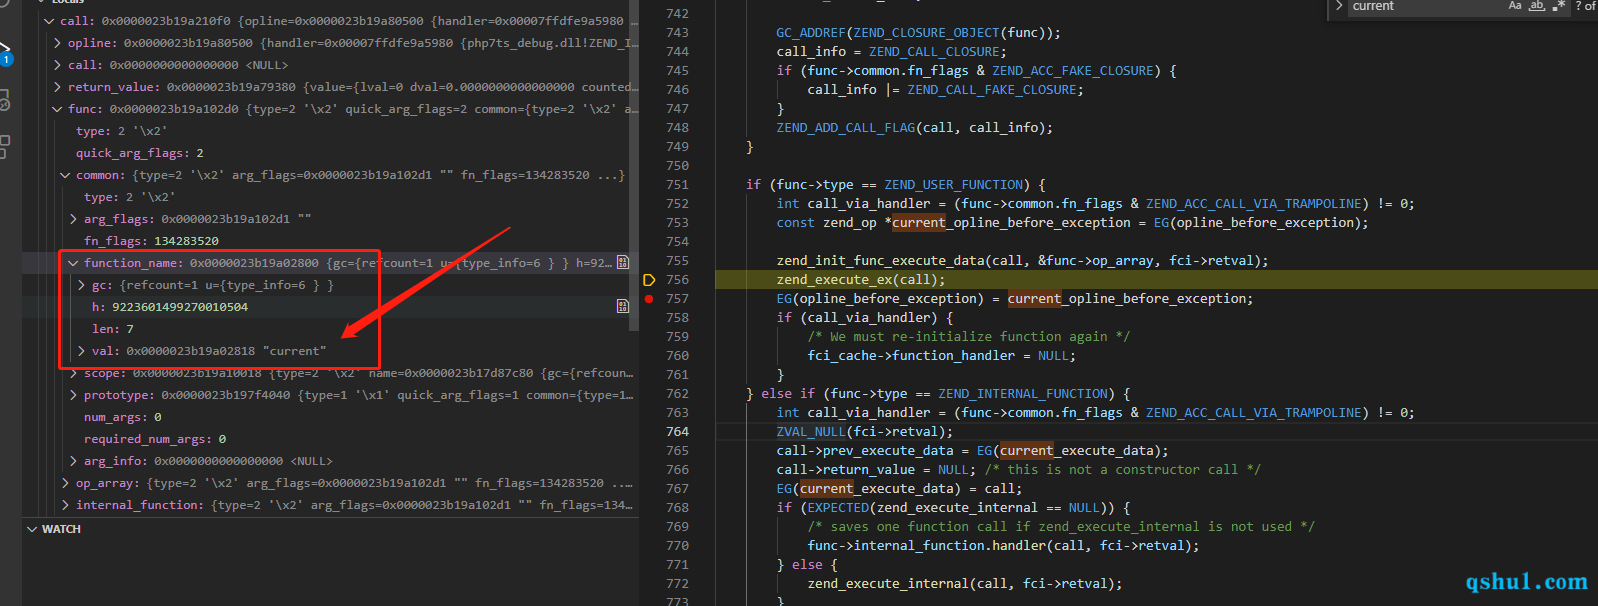Expand val 'current' node
This screenshot has height=606, width=1598.
[81, 351]
